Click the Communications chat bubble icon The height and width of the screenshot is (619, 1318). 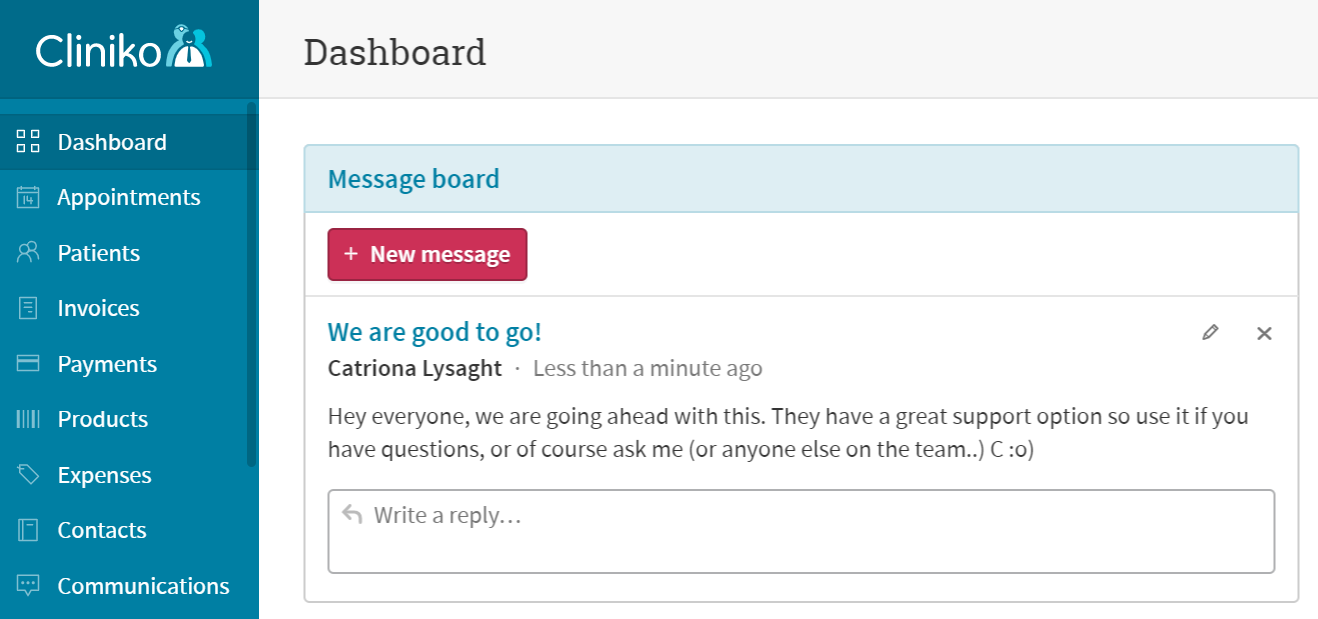tap(28, 586)
